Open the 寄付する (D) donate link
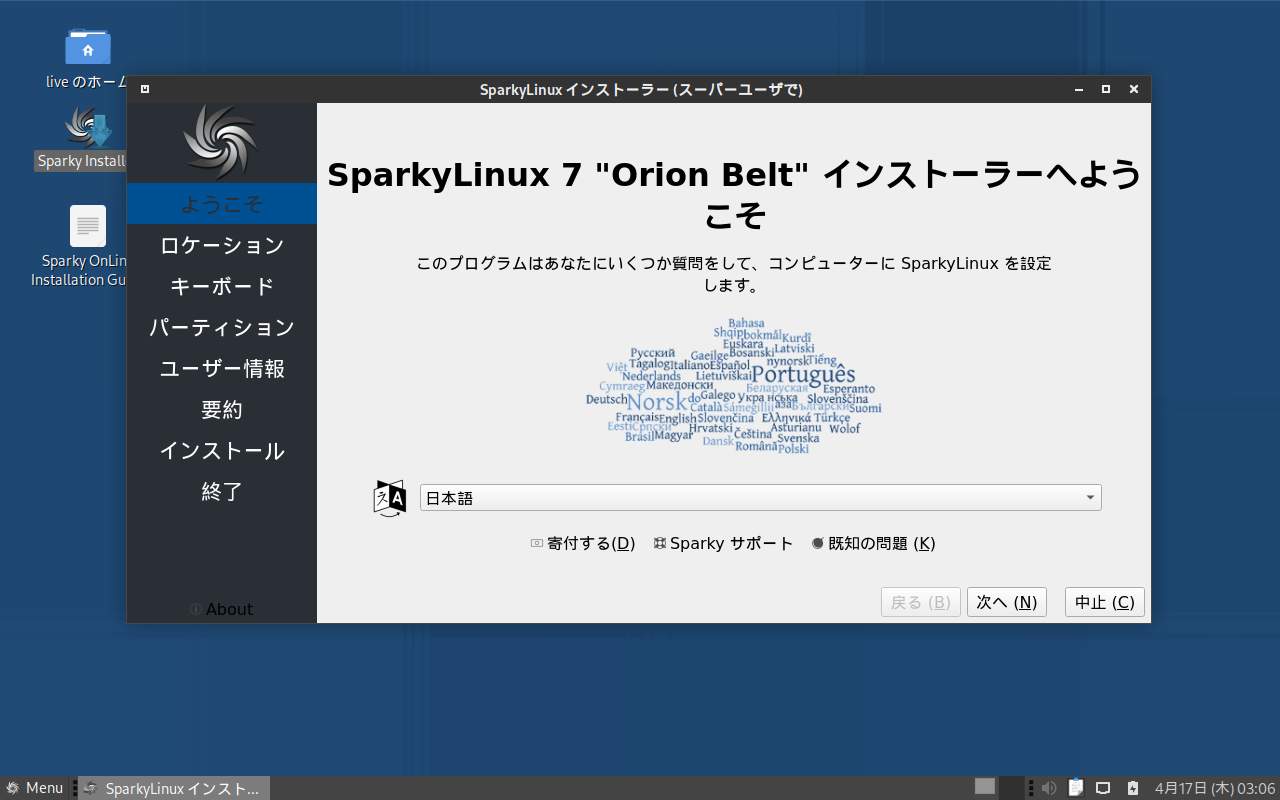The height and width of the screenshot is (800, 1280). (x=583, y=543)
